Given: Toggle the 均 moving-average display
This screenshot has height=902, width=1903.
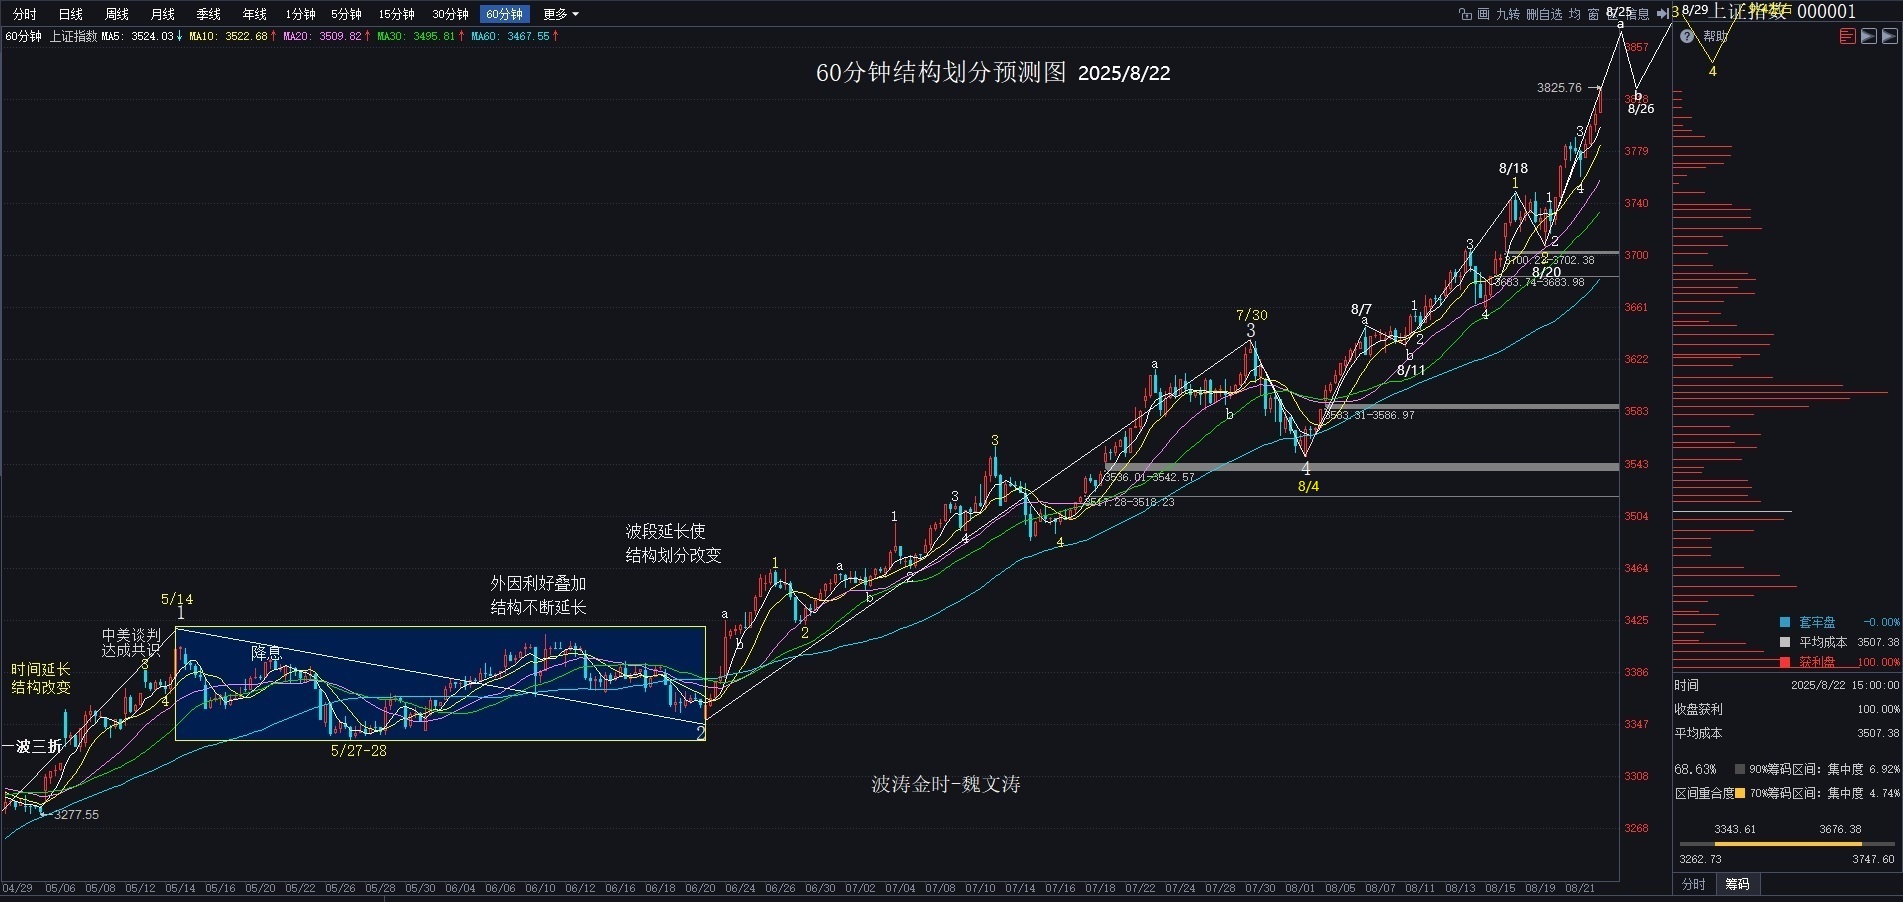Looking at the screenshot, I should tap(1575, 14).
